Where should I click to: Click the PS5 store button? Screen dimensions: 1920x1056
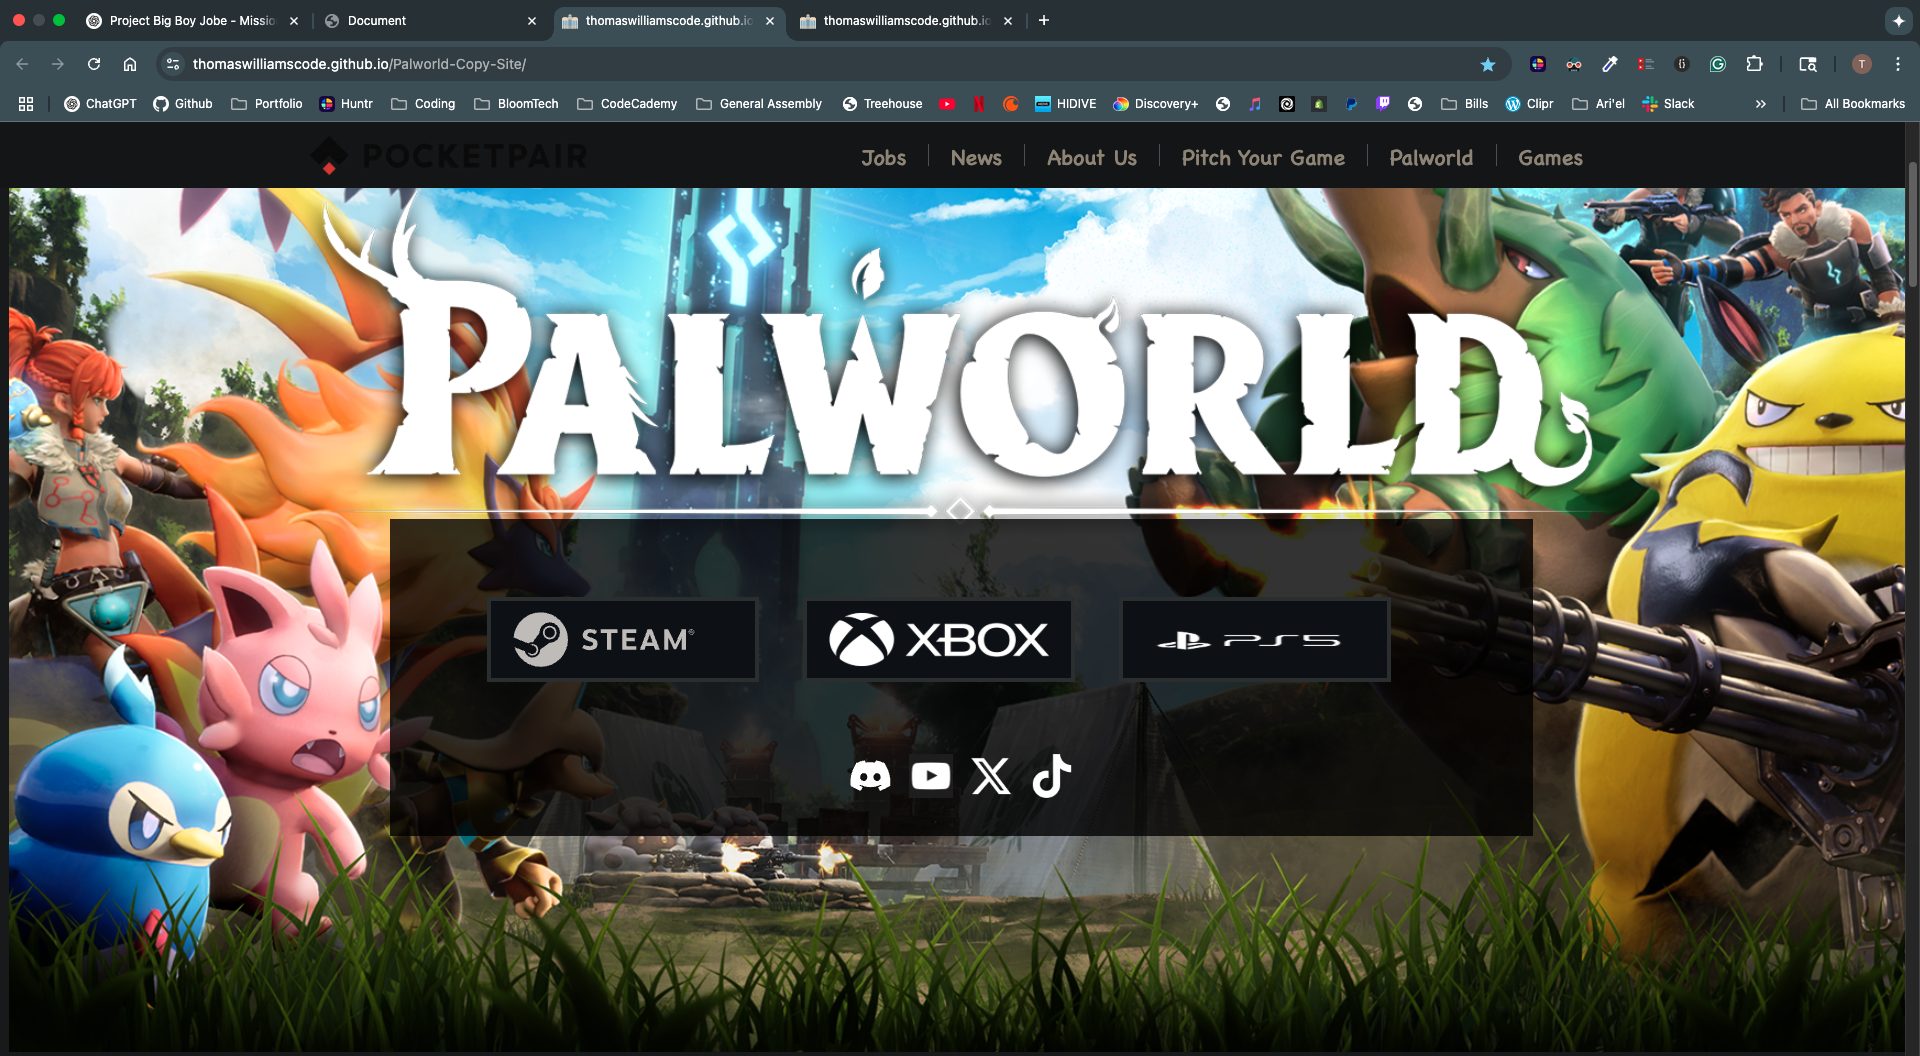tap(1255, 640)
